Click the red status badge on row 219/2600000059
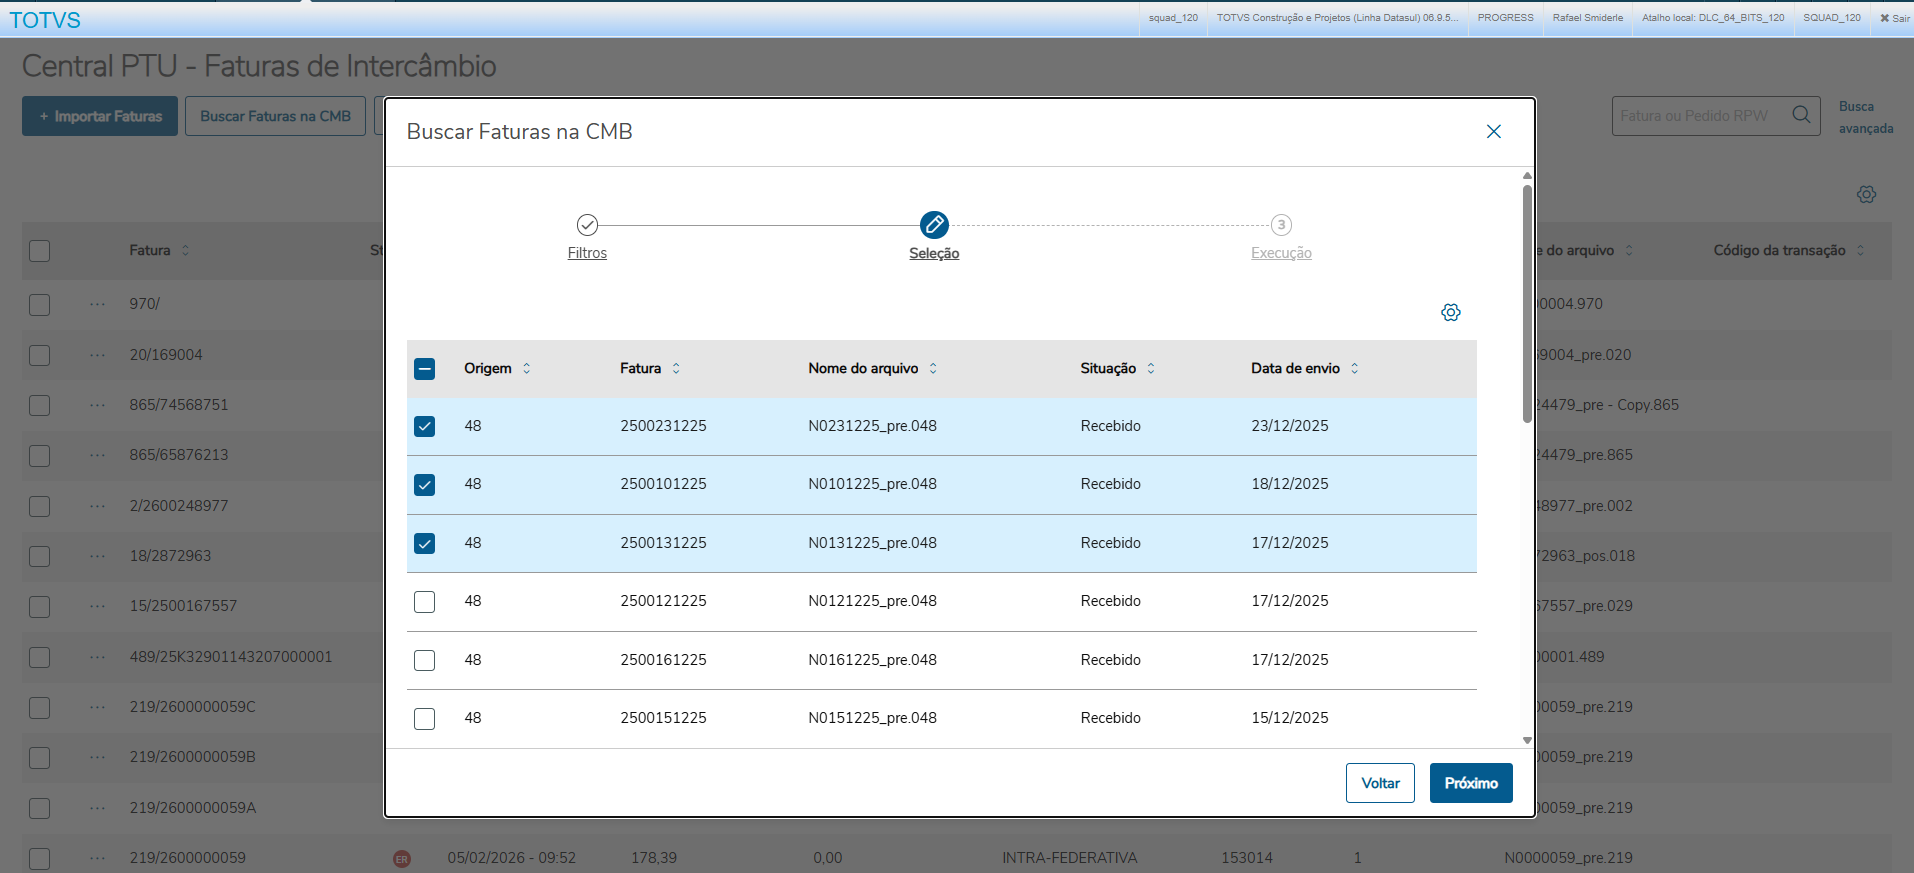The image size is (1914, 873). tap(402, 859)
